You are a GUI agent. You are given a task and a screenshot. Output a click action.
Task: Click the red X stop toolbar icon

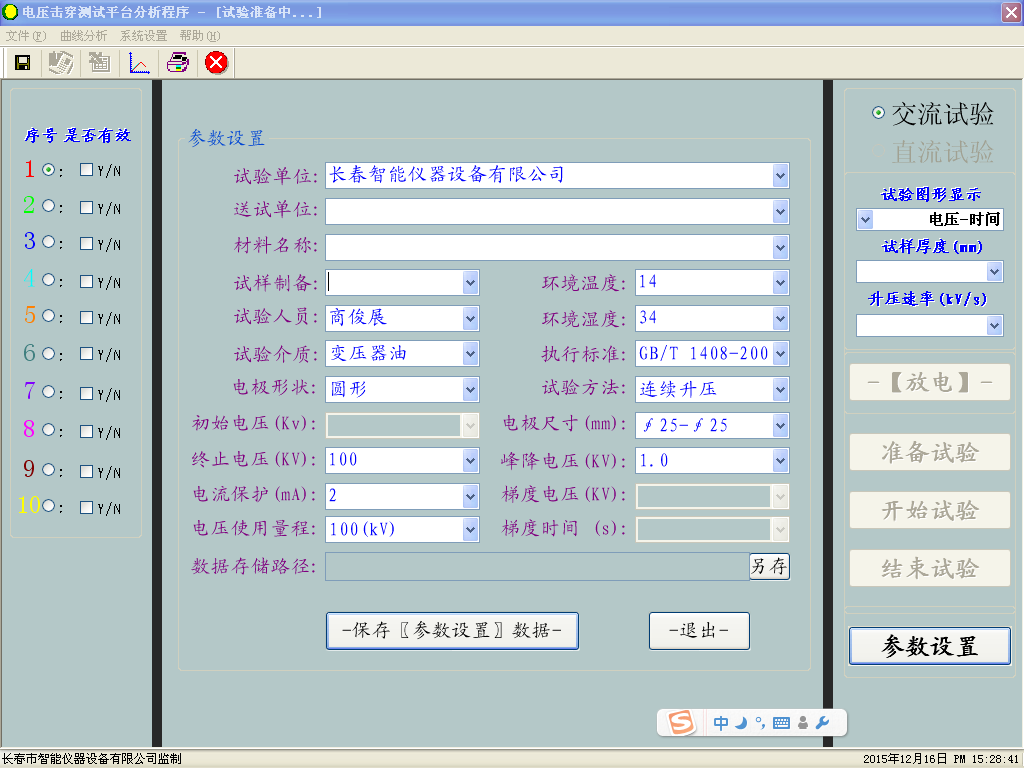[x=216, y=63]
